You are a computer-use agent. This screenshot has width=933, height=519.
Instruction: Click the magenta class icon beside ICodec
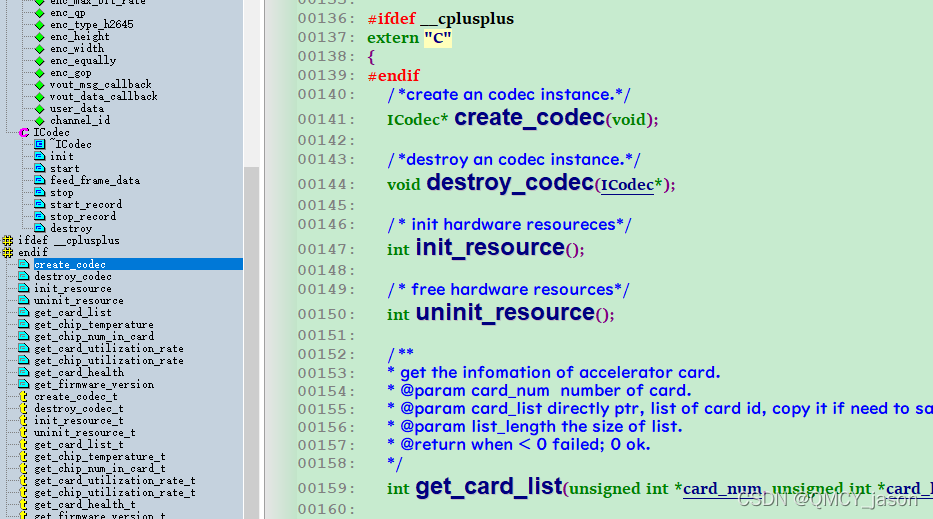point(24,133)
